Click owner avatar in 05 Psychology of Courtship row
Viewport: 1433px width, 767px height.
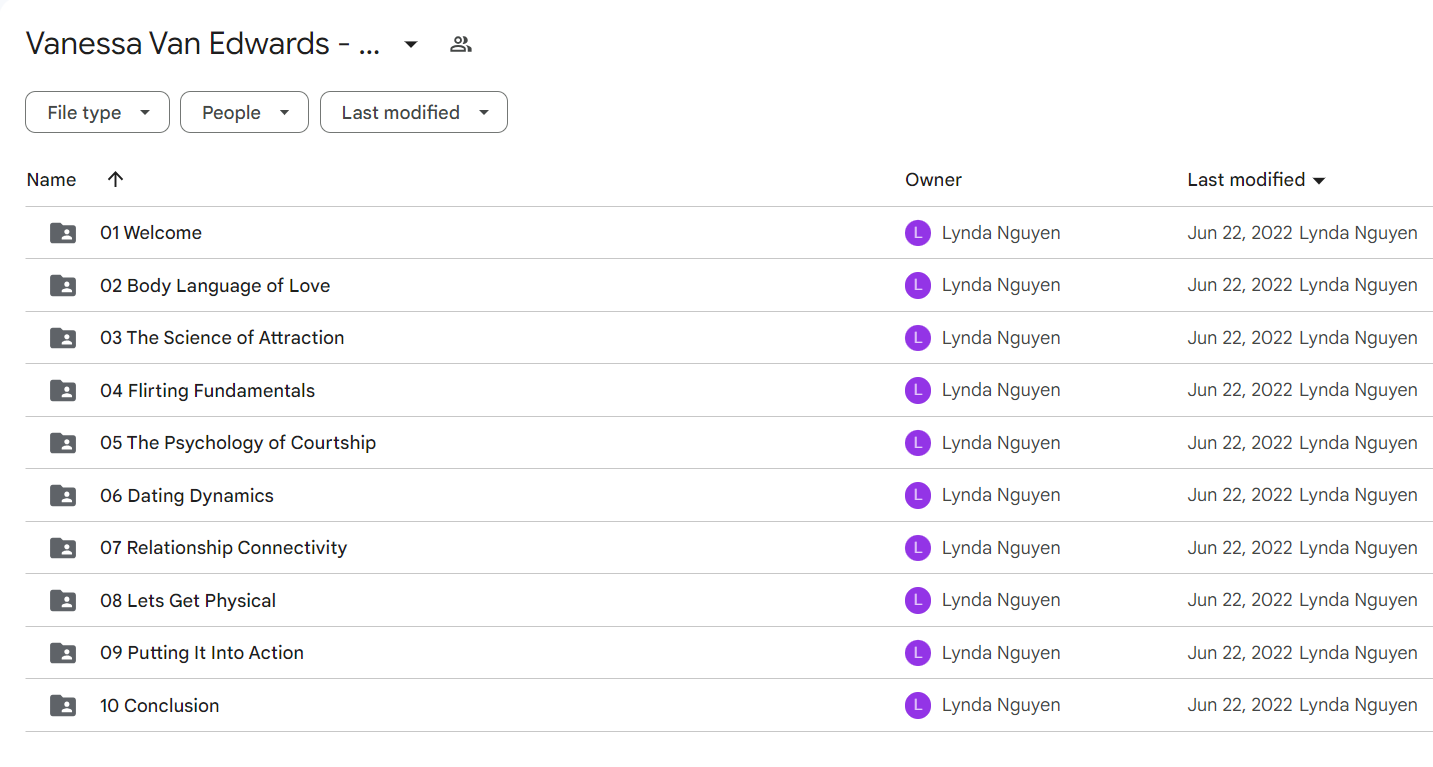pos(918,443)
